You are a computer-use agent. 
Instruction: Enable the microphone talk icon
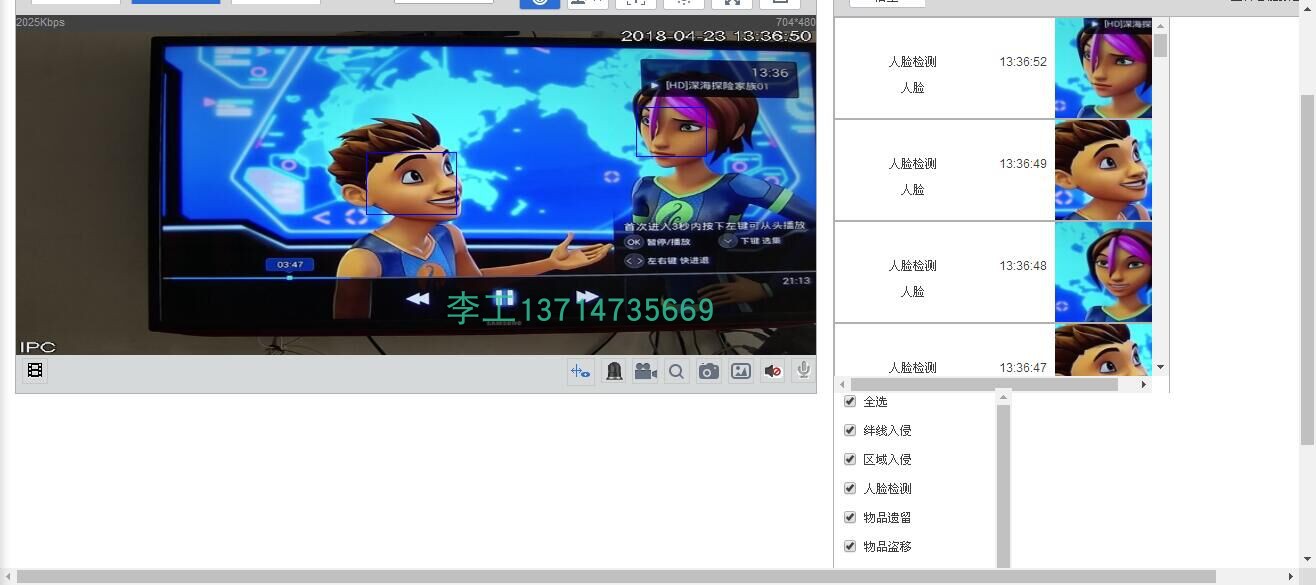(803, 371)
